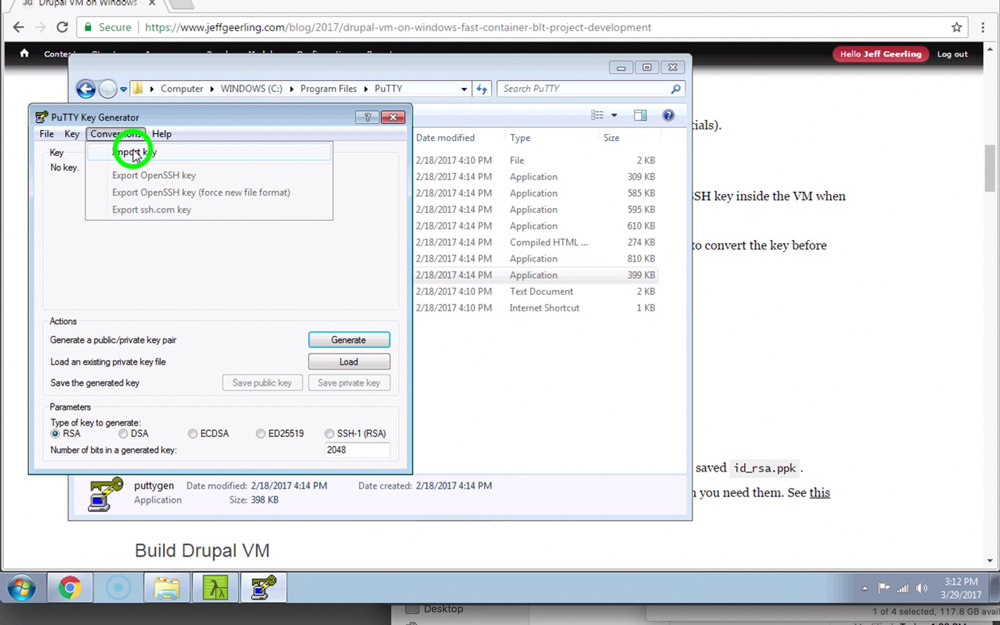Click the Log out link
Image resolution: width=1000 pixels, height=625 pixels.
coord(952,54)
